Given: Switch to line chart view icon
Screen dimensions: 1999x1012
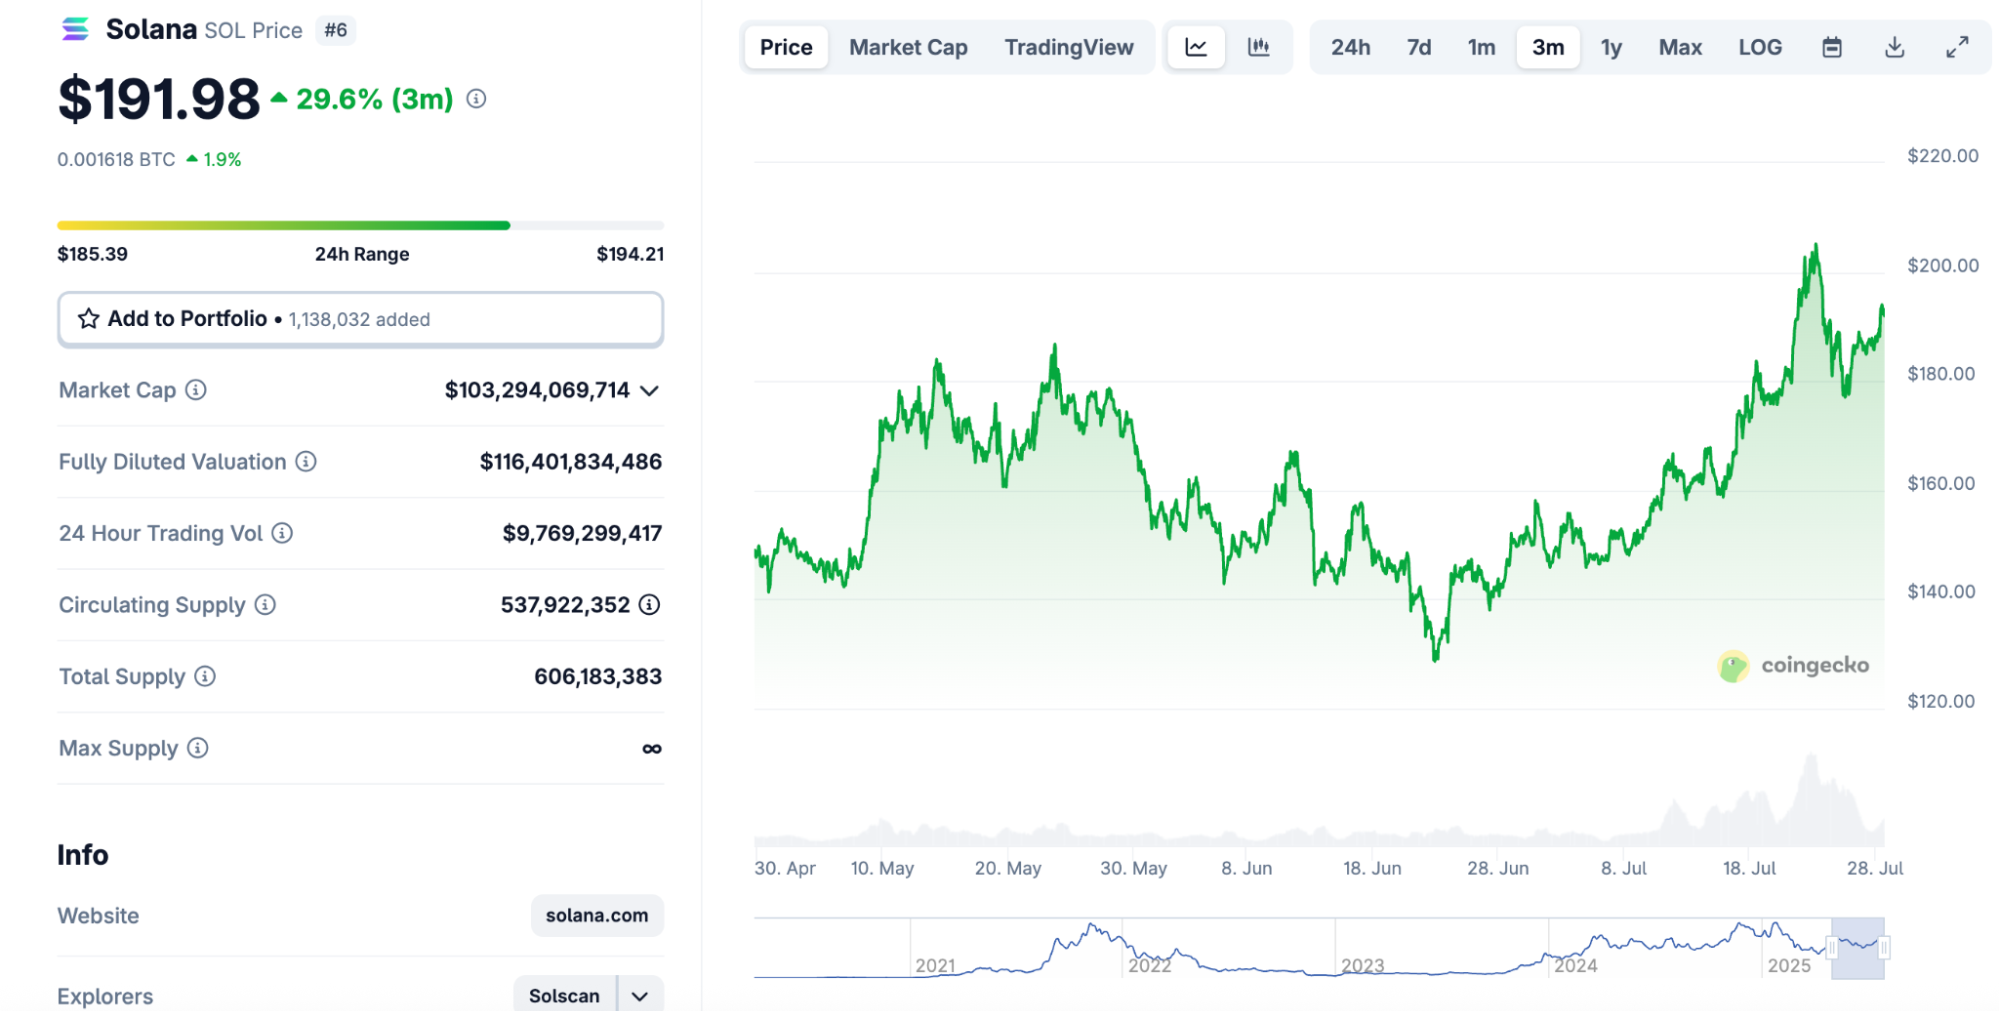Looking at the screenshot, I should 1196,47.
